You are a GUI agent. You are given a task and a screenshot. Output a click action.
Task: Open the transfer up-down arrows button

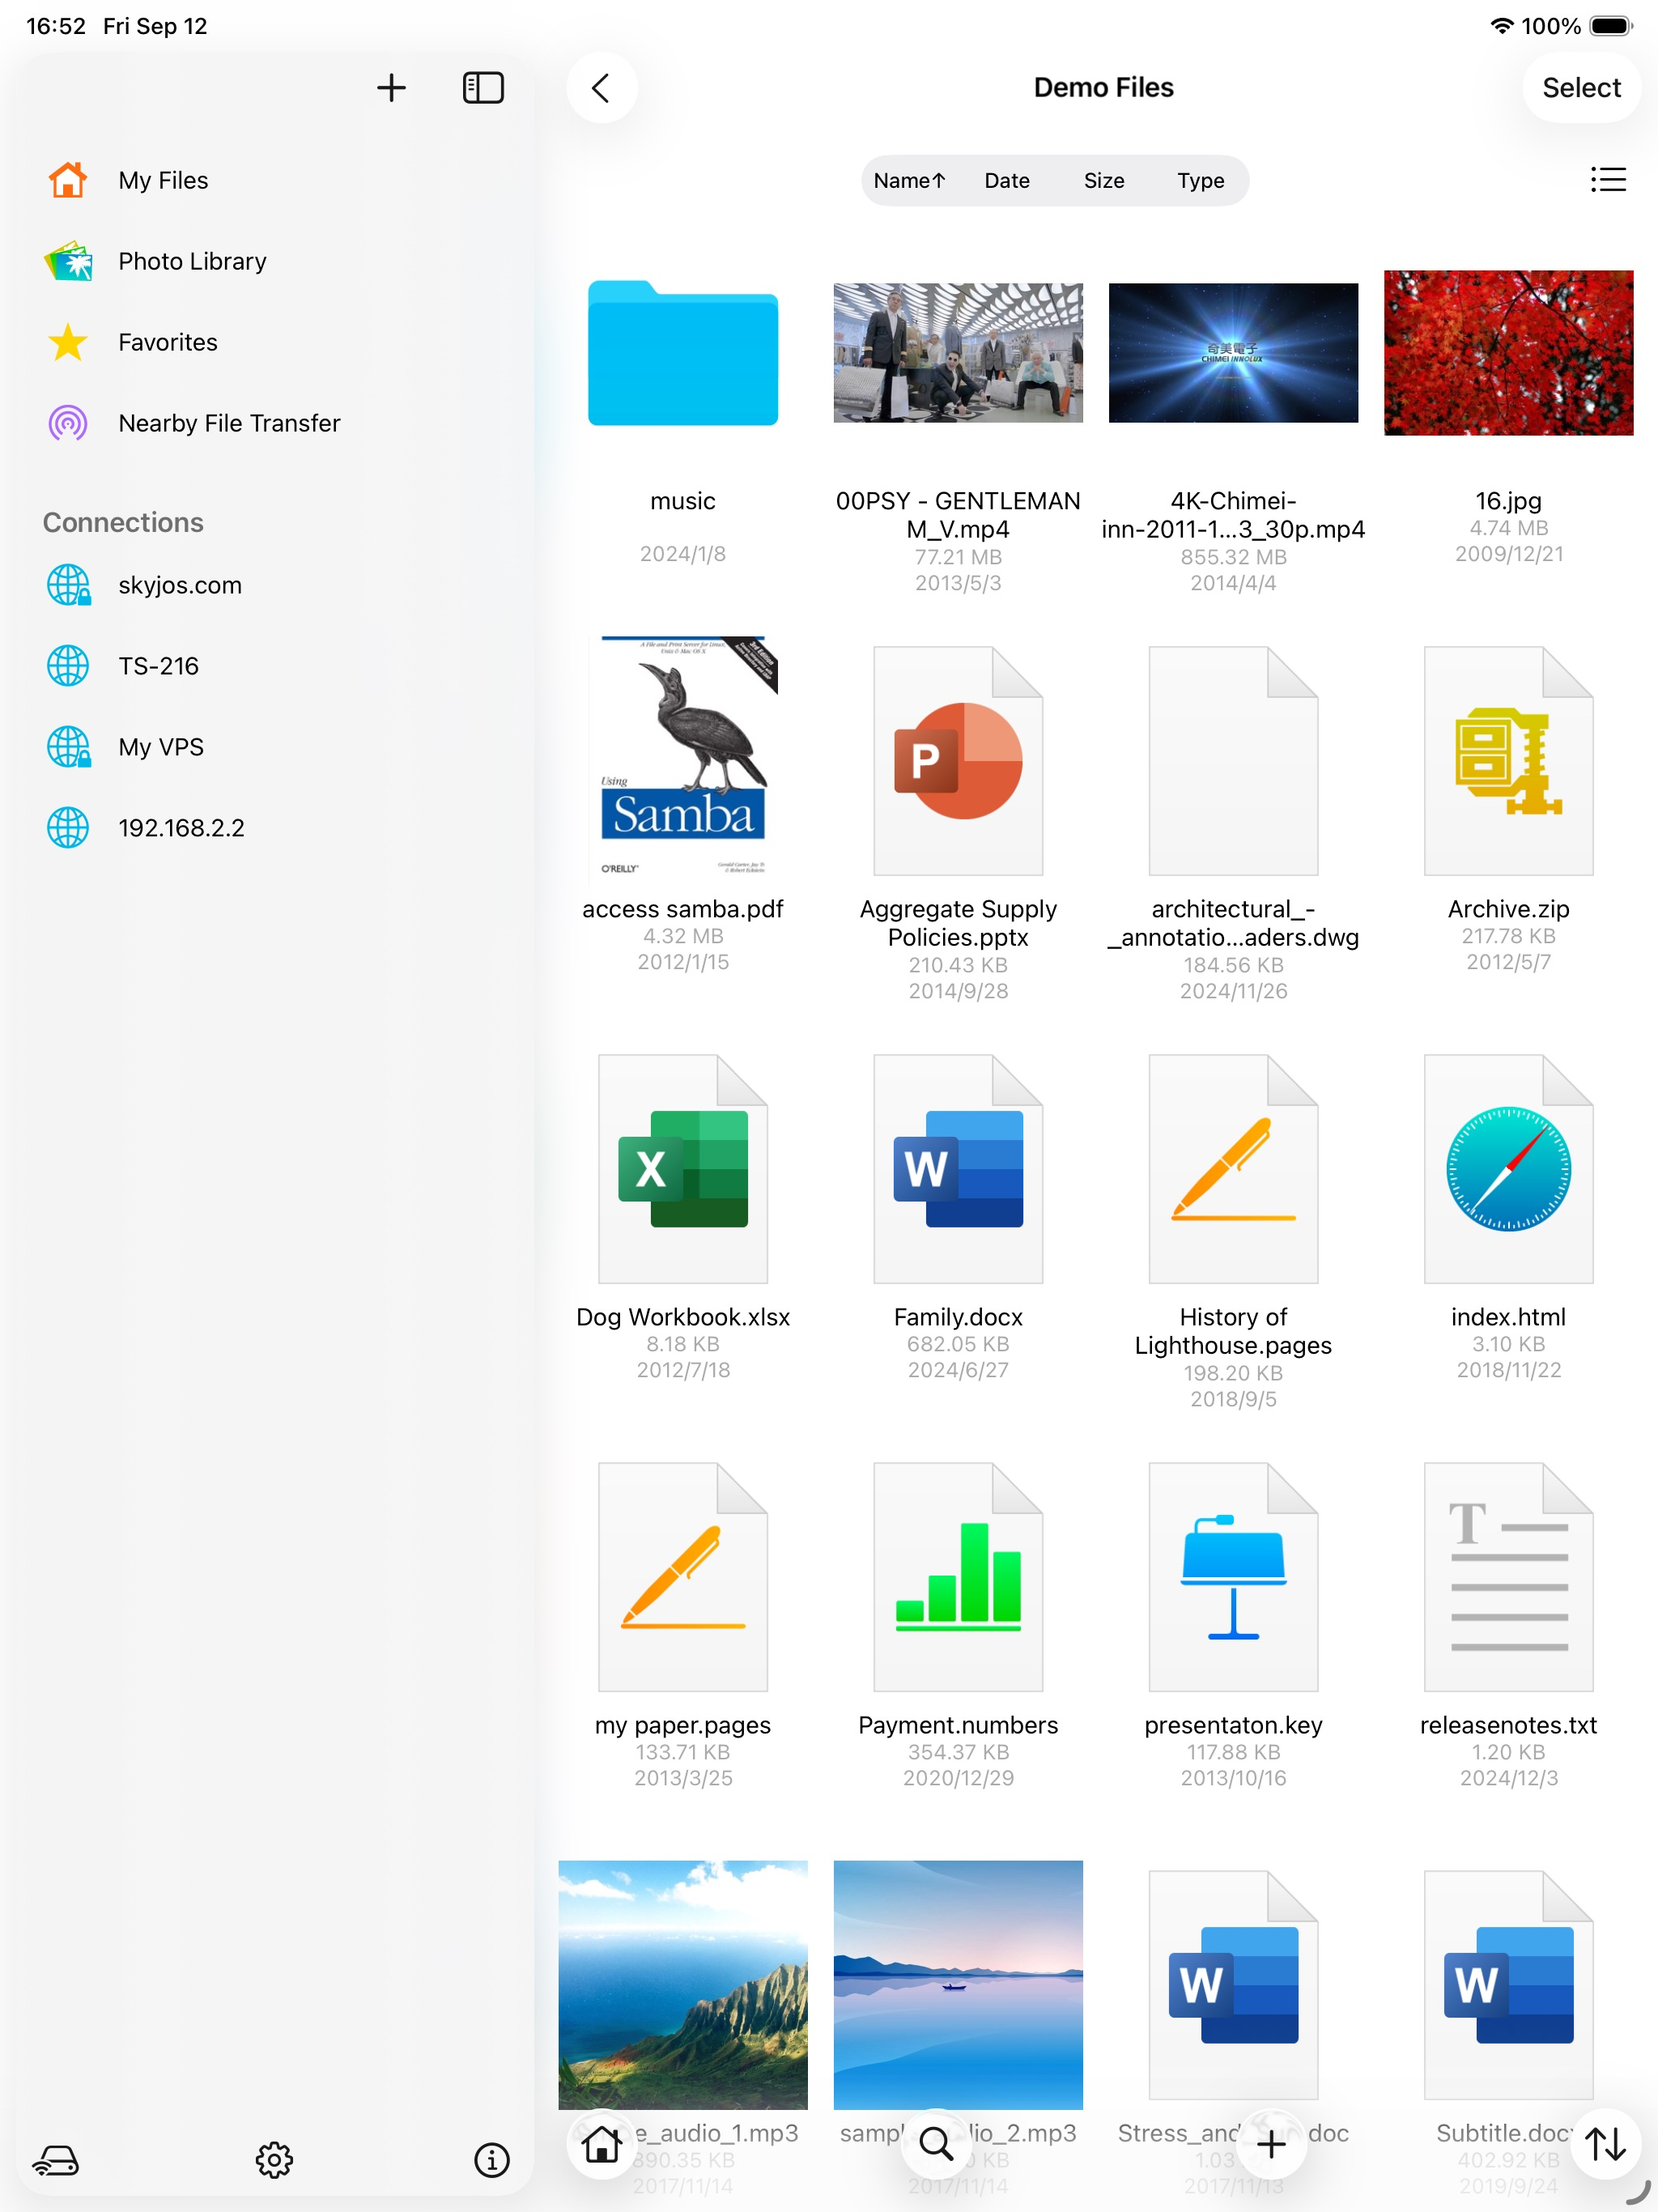[1605, 2144]
